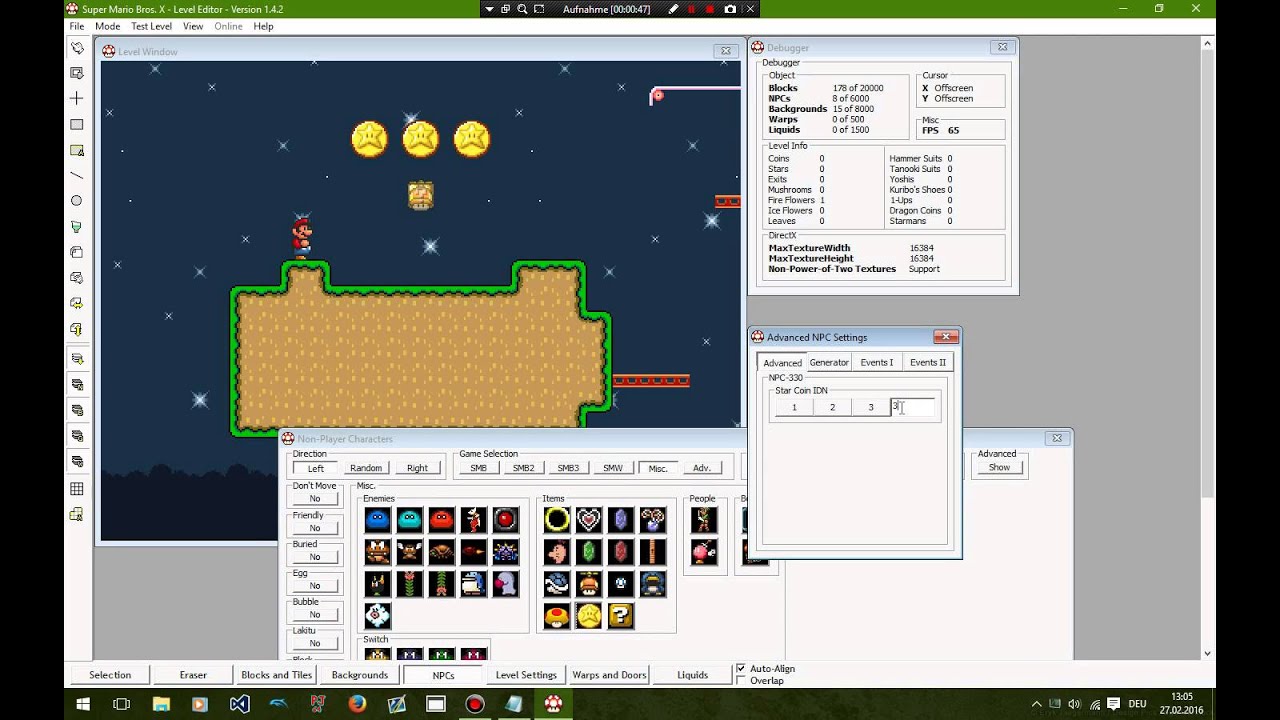Toggle the Egg No button
Screen dimensions: 1280x720
(315, 585)
